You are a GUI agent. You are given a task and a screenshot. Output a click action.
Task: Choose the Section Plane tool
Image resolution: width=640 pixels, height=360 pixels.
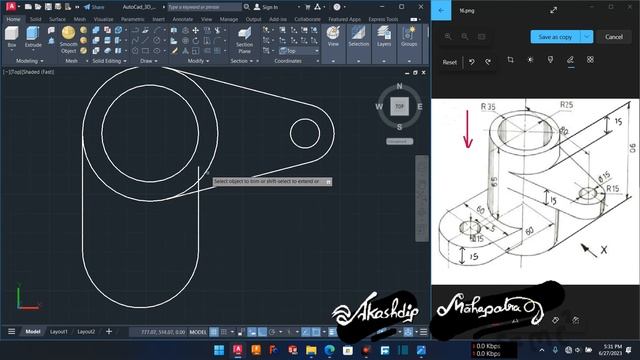pos(244,40)
